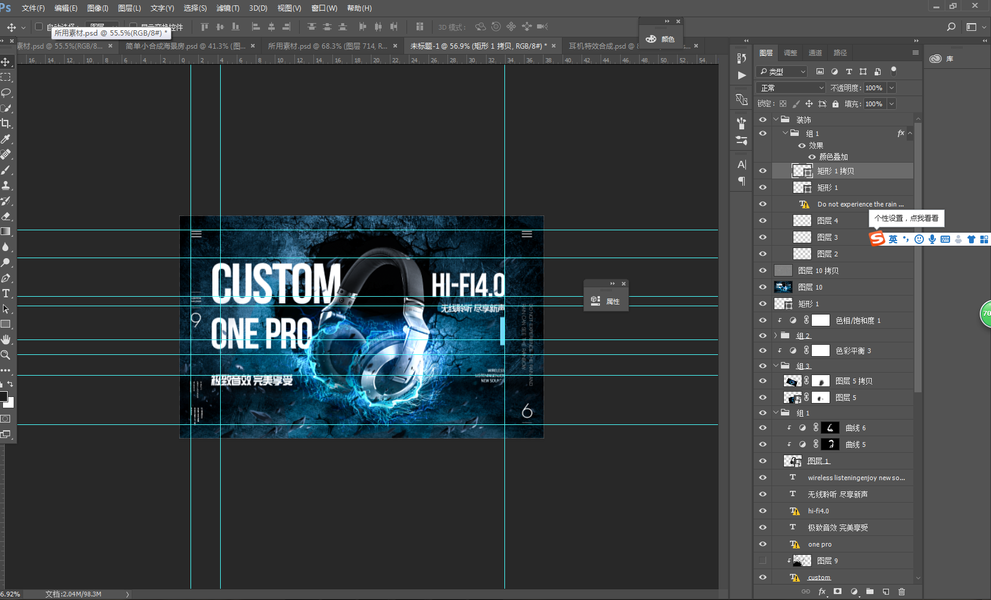Image resolution: width=991 pixels, height=600 pixels.
Task: Open the 属性 floating panel
Action: 605,301
